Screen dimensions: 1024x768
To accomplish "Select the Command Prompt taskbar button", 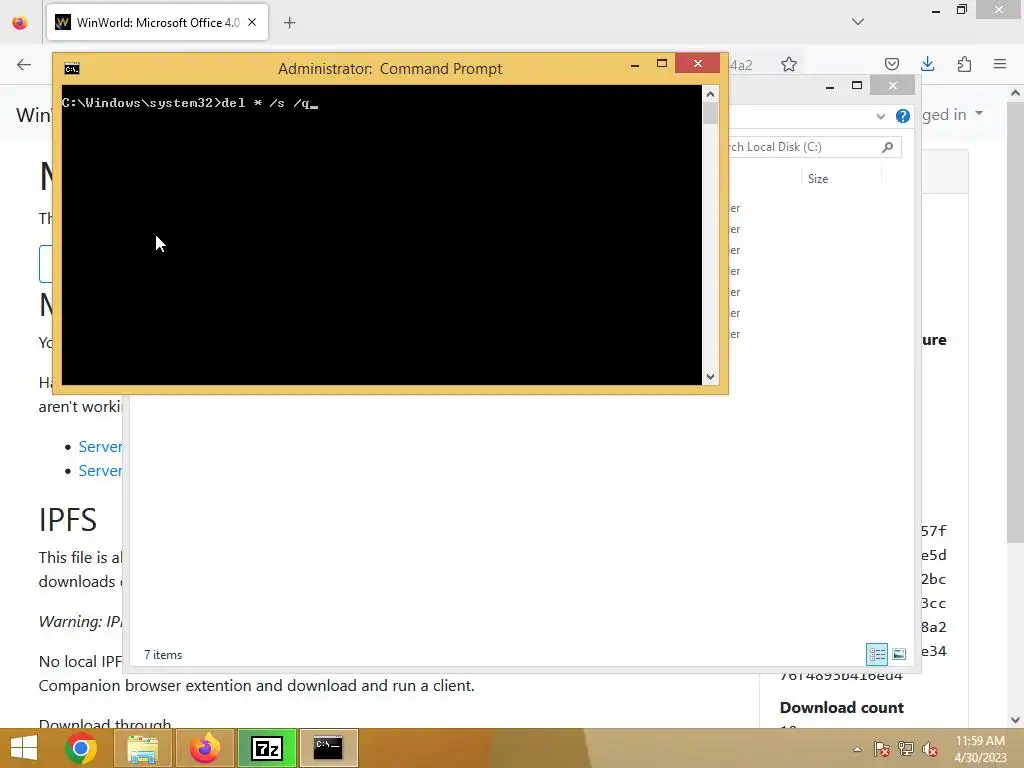I will [x=328, y=748].
